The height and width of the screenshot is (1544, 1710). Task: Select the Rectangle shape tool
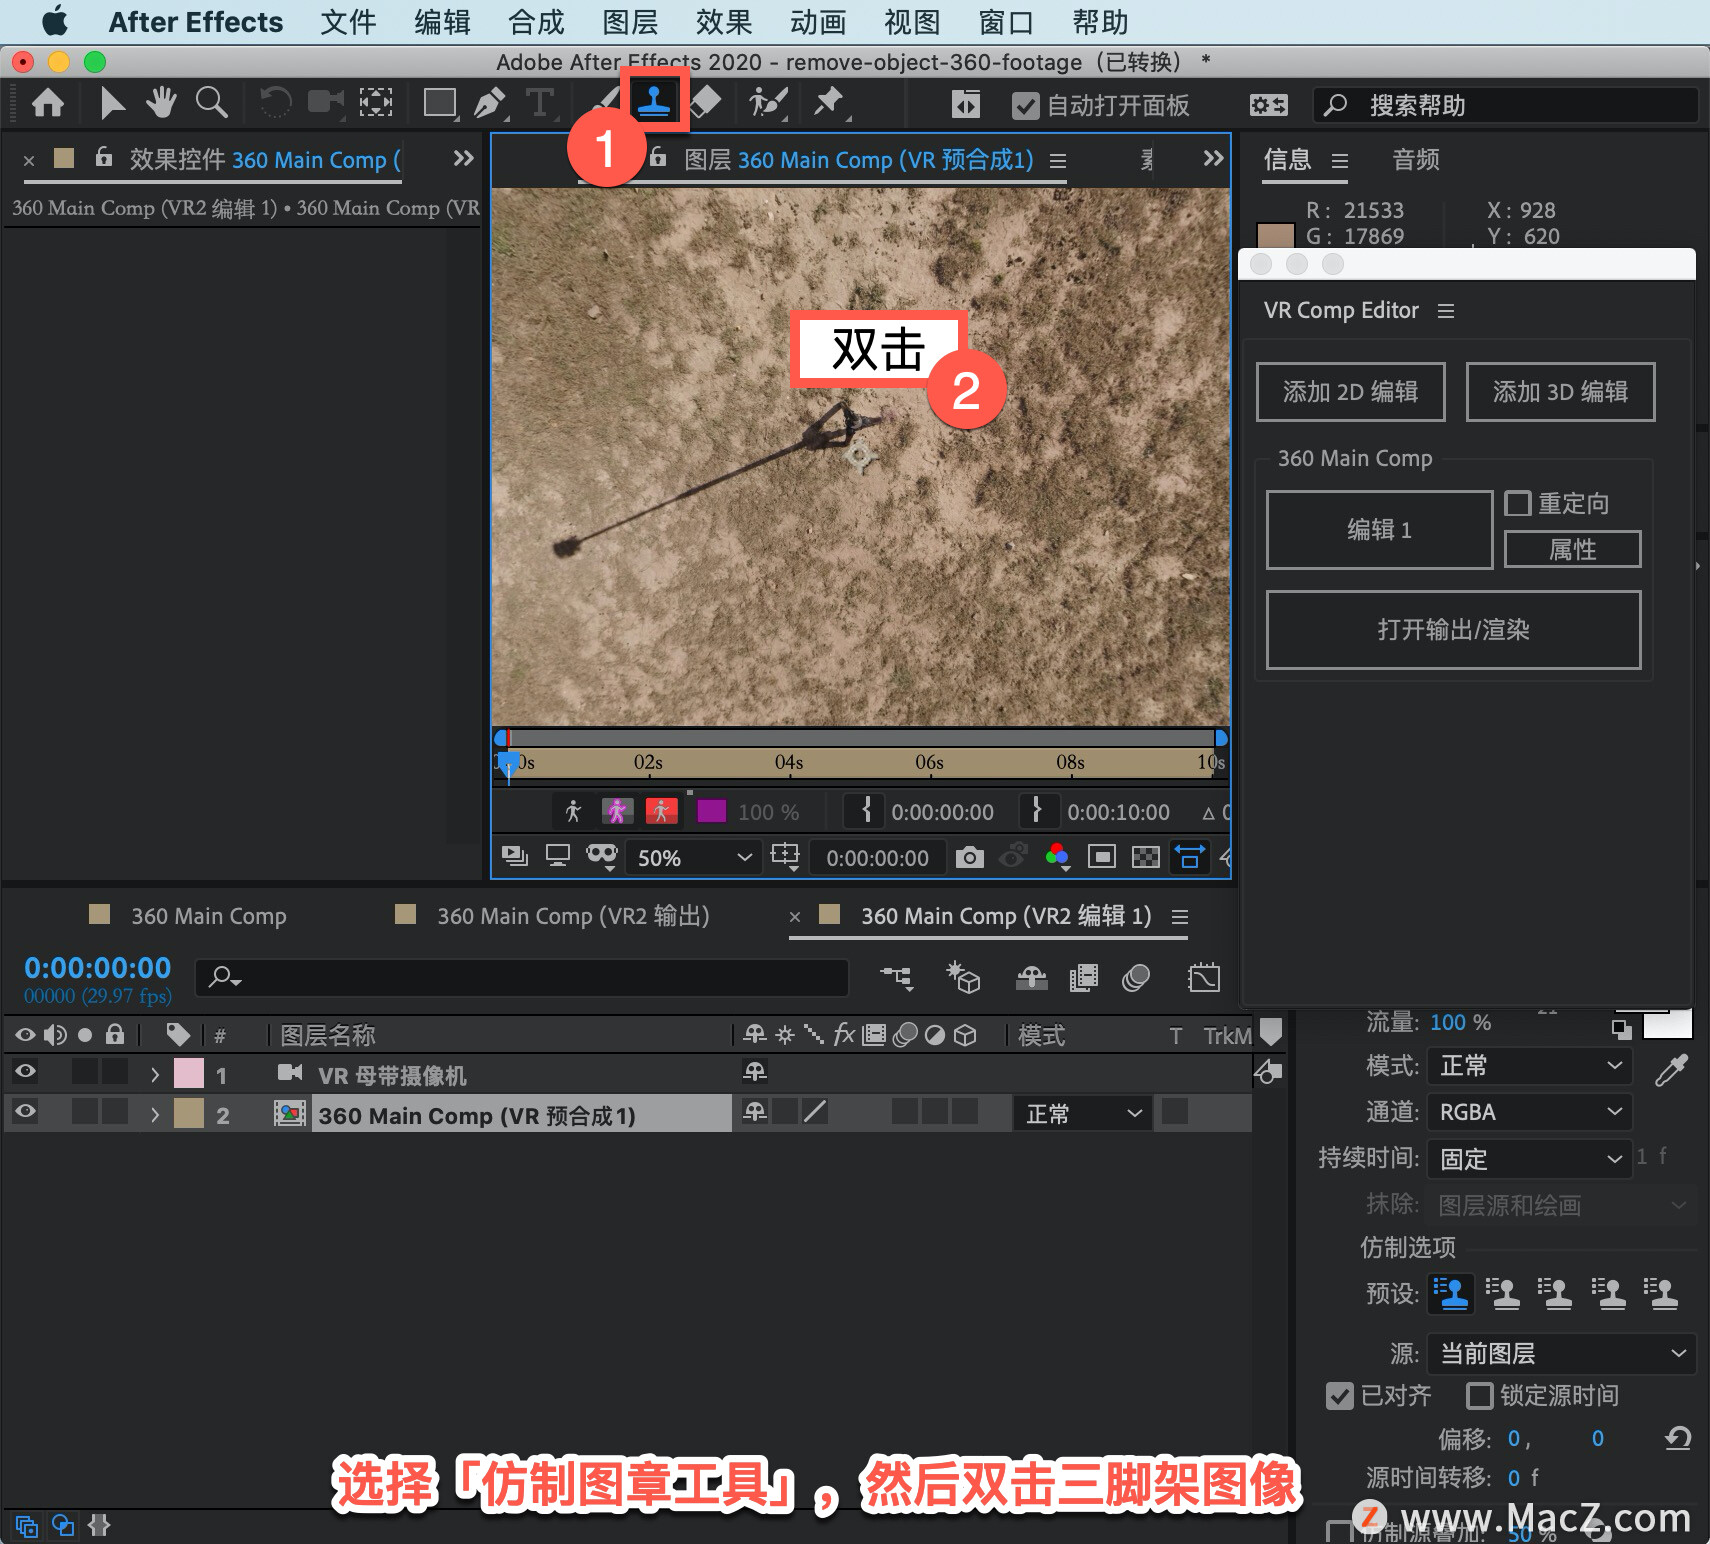pos(439,103)
